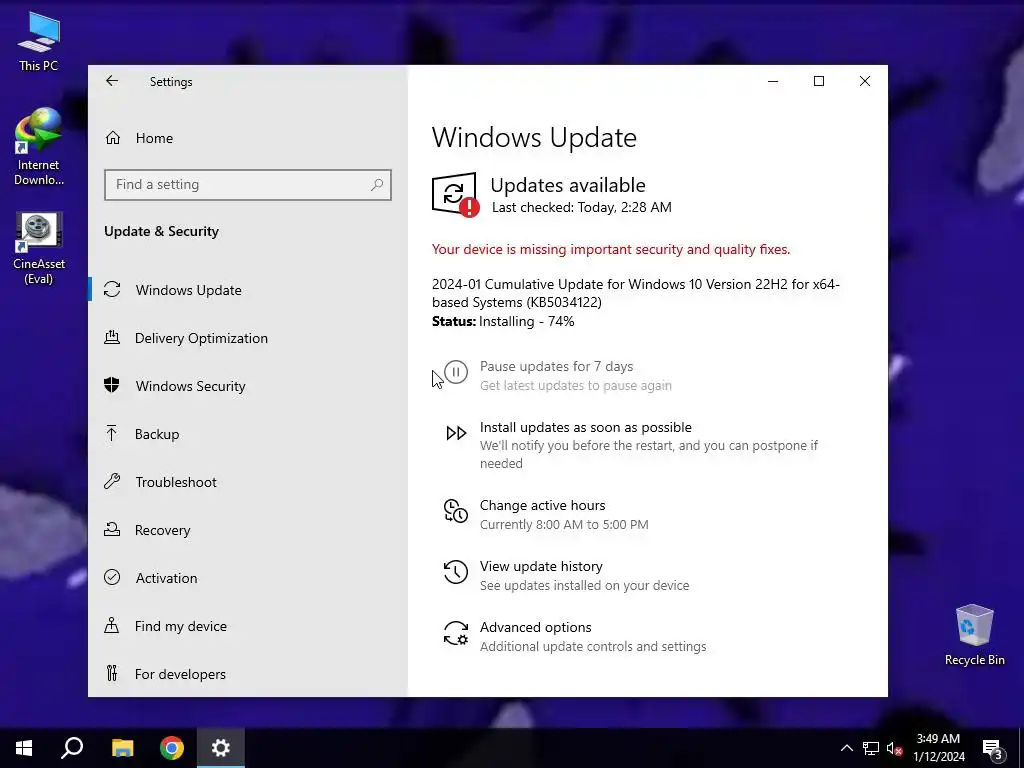Click the search magnifier in Find a setting

pos(377,185)
